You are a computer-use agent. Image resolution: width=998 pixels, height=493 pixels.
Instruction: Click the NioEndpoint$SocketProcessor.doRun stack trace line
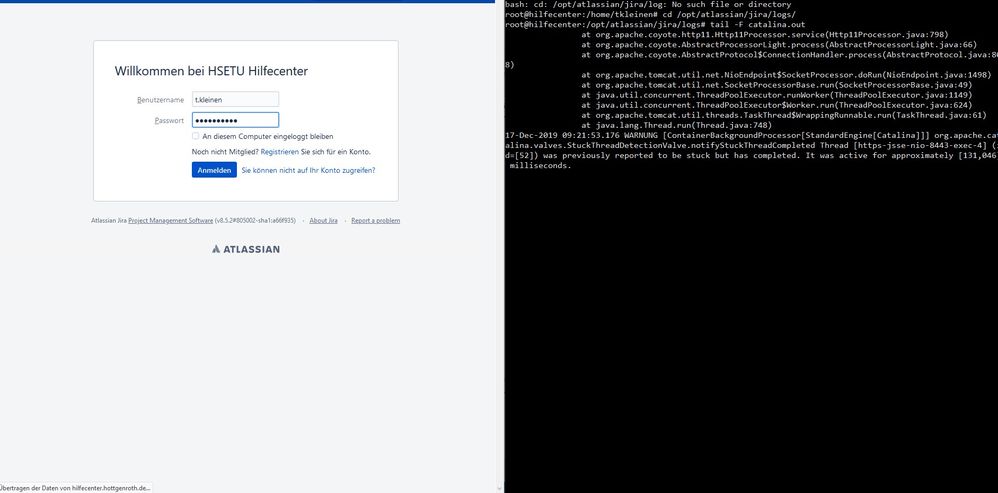point(786,74)
